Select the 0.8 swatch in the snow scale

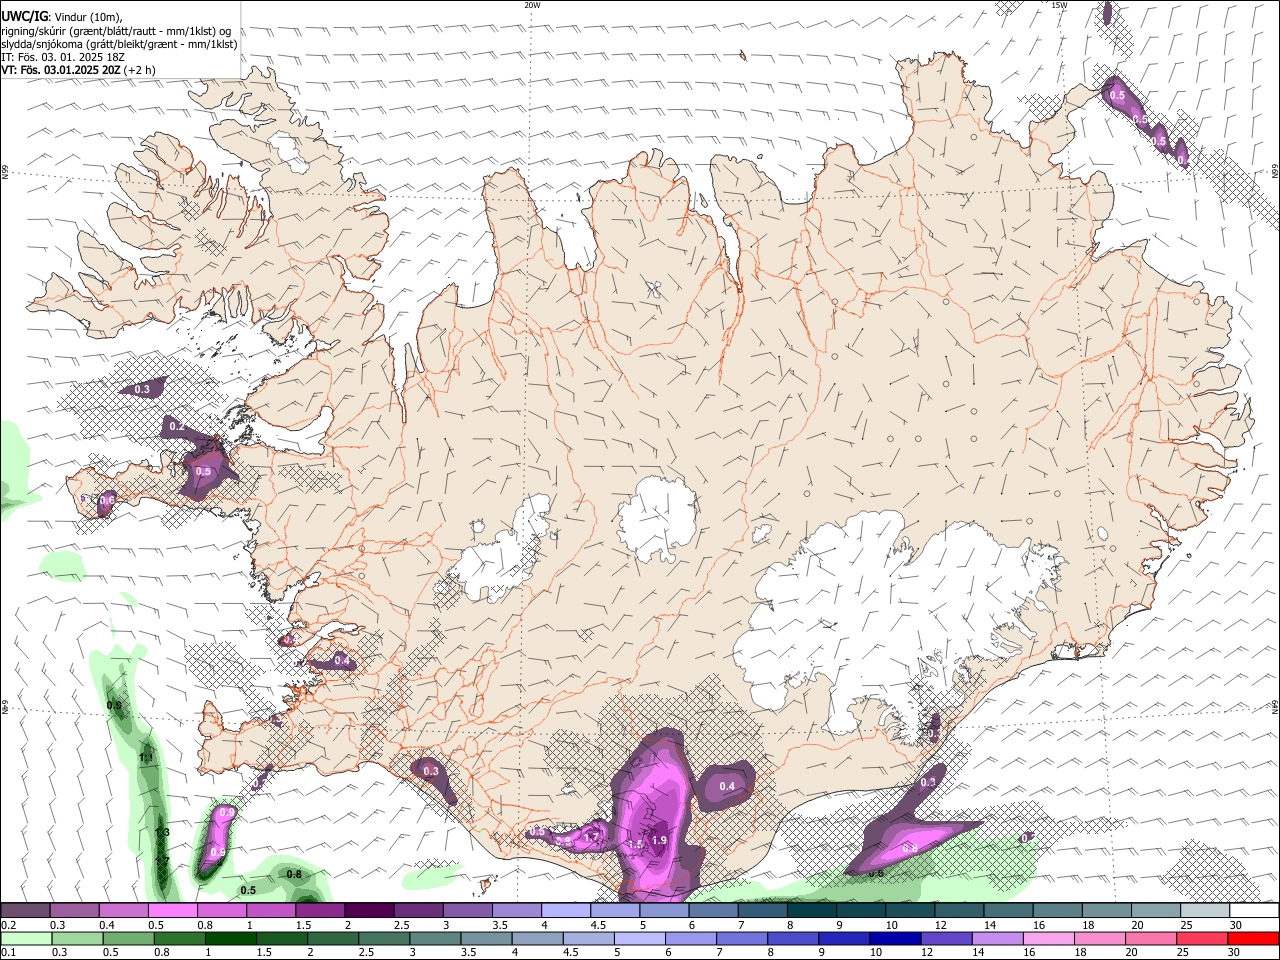click(221, 910)
